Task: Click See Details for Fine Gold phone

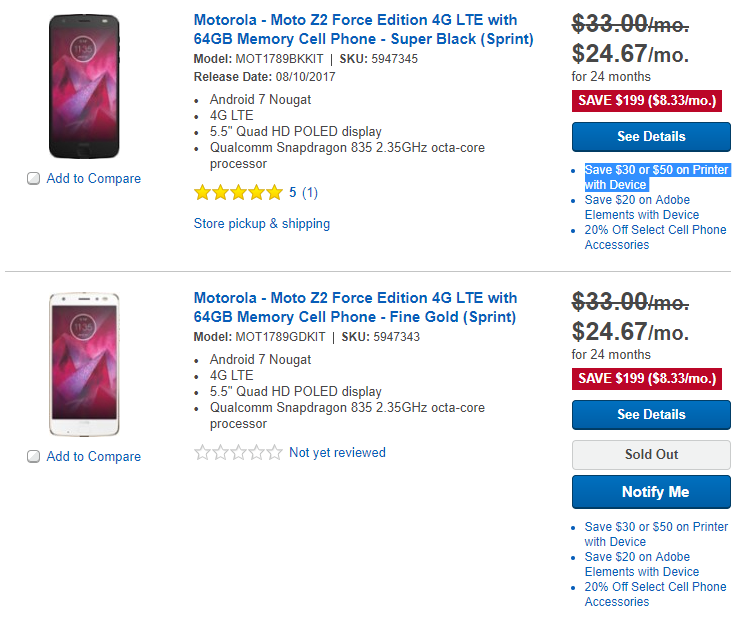Action: [651, 415]
